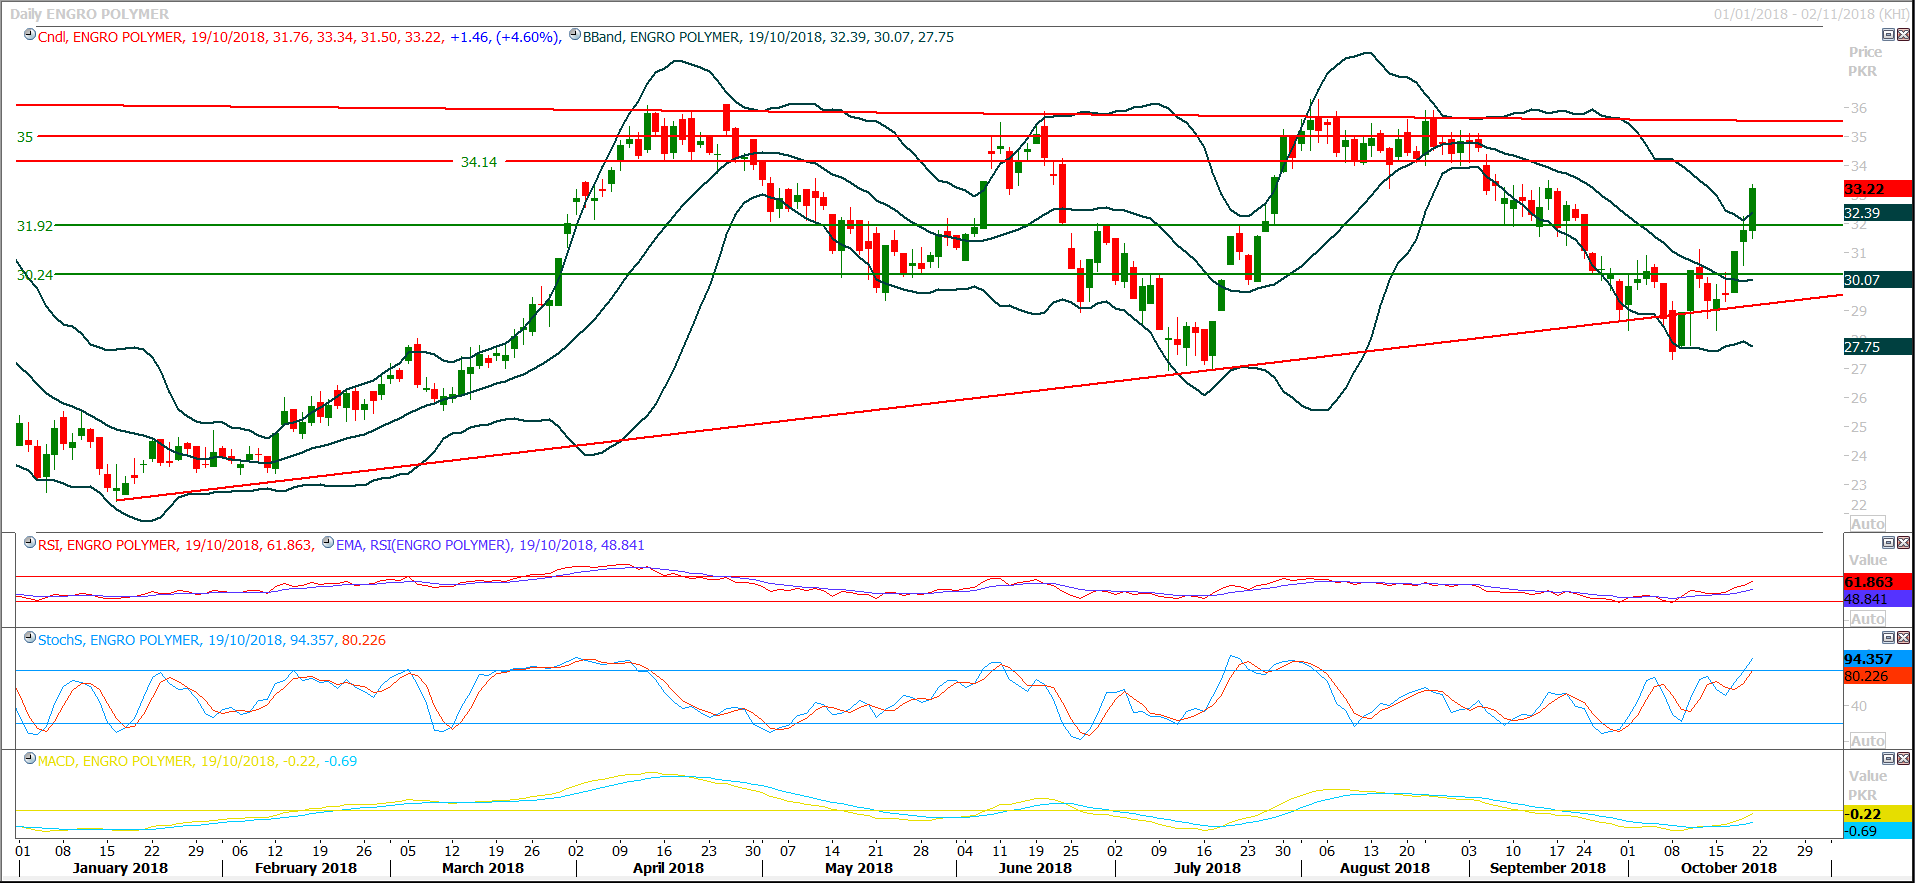
Task: Click the 61.863 RSI value tag
Action: pyautogui.click(x=1877, y=582)
